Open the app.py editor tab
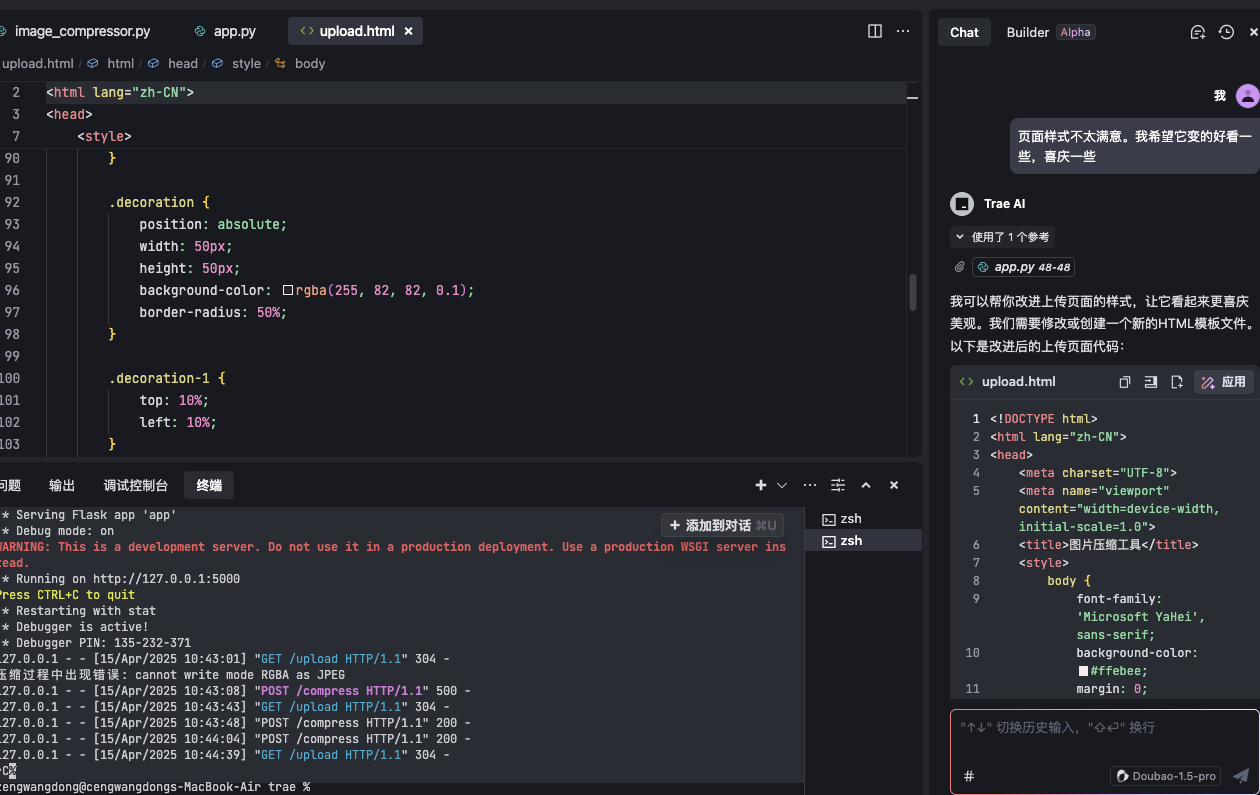 point(226,31)
